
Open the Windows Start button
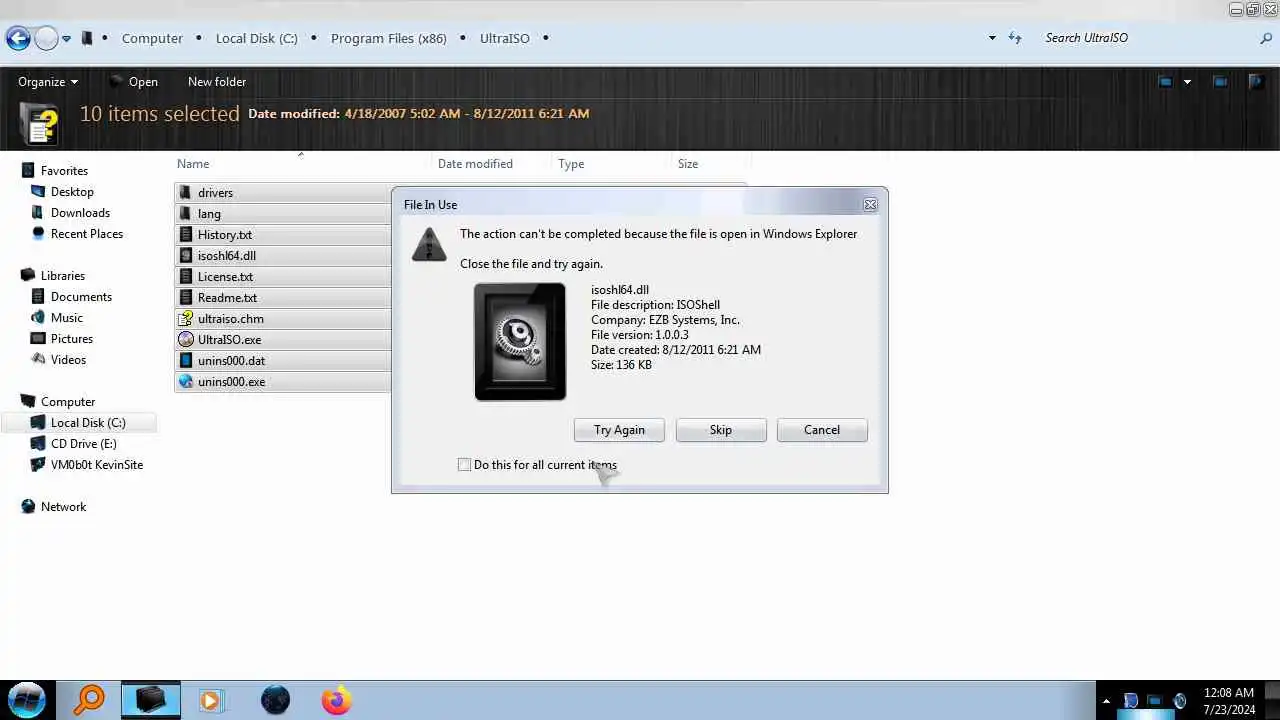click(27, 700)
